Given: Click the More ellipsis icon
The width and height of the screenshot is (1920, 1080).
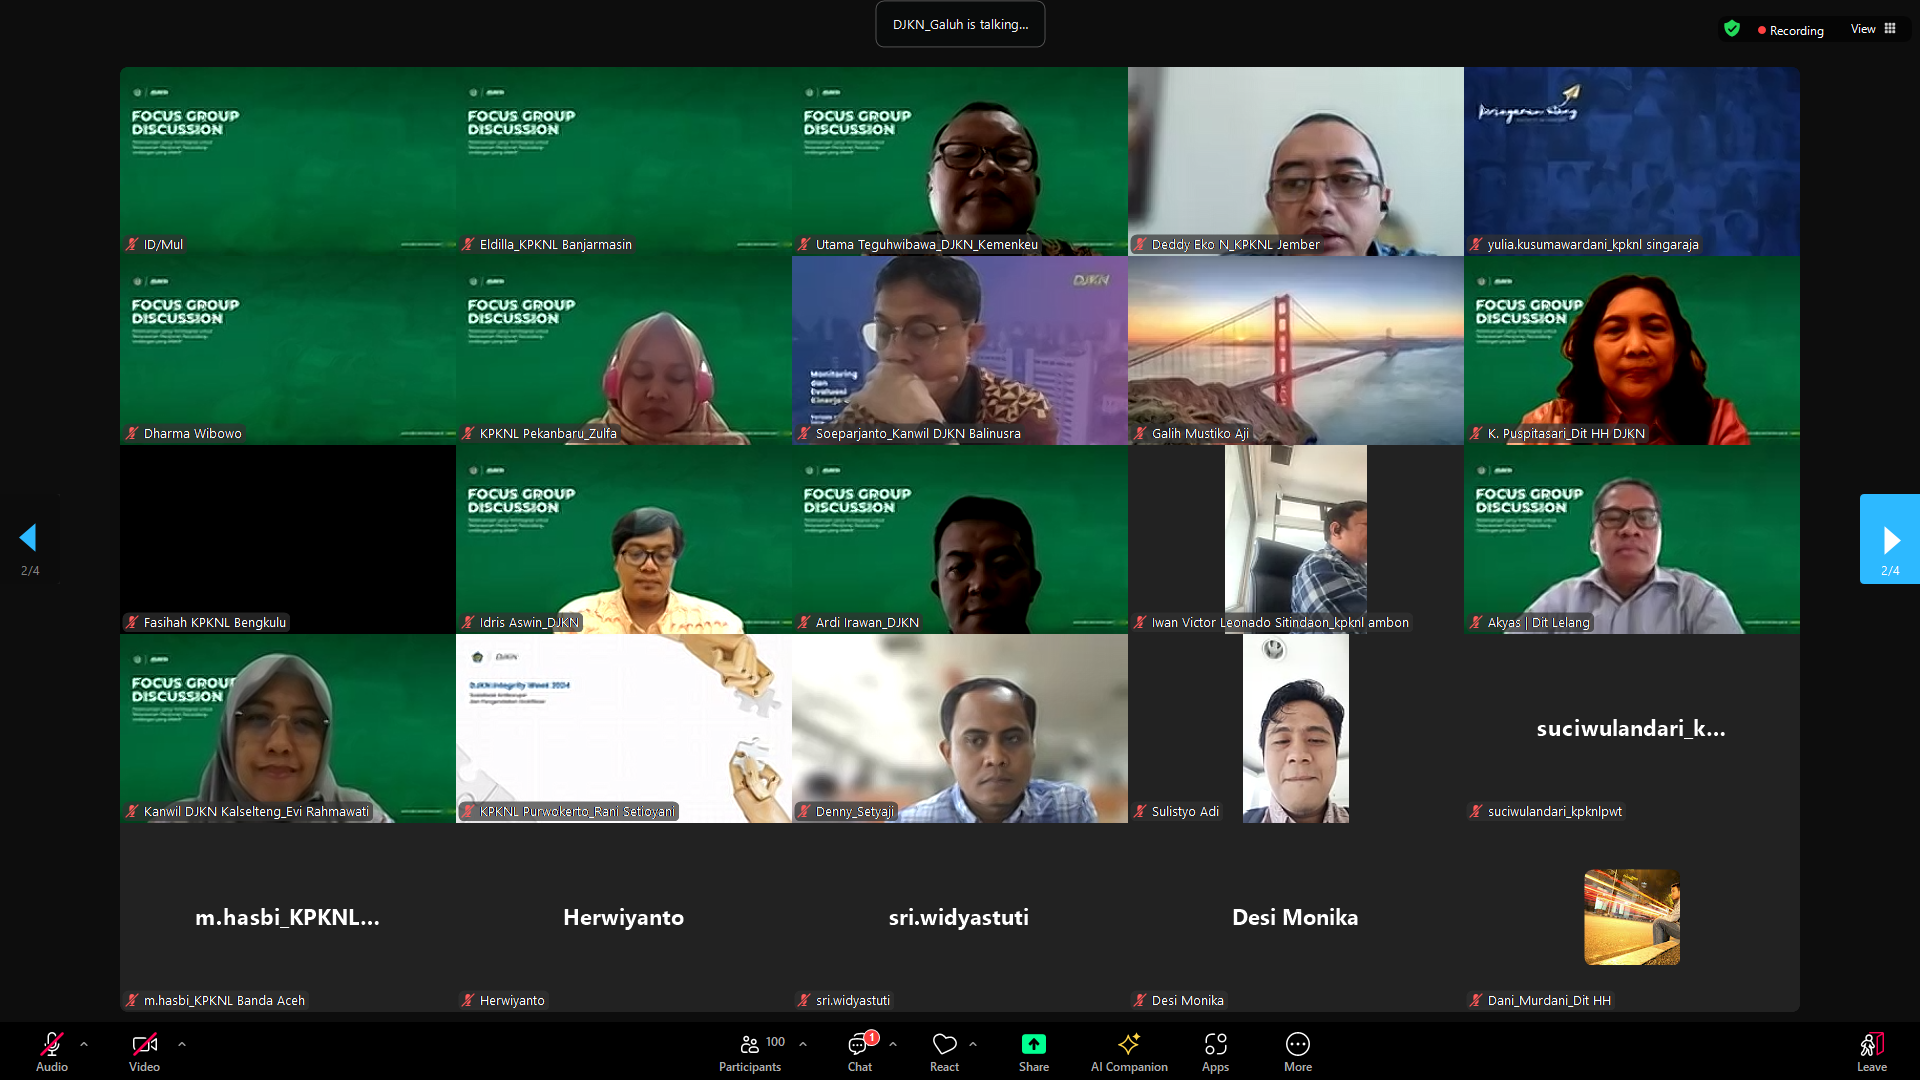Looking at the screenshot, I should (1297, 1045).
